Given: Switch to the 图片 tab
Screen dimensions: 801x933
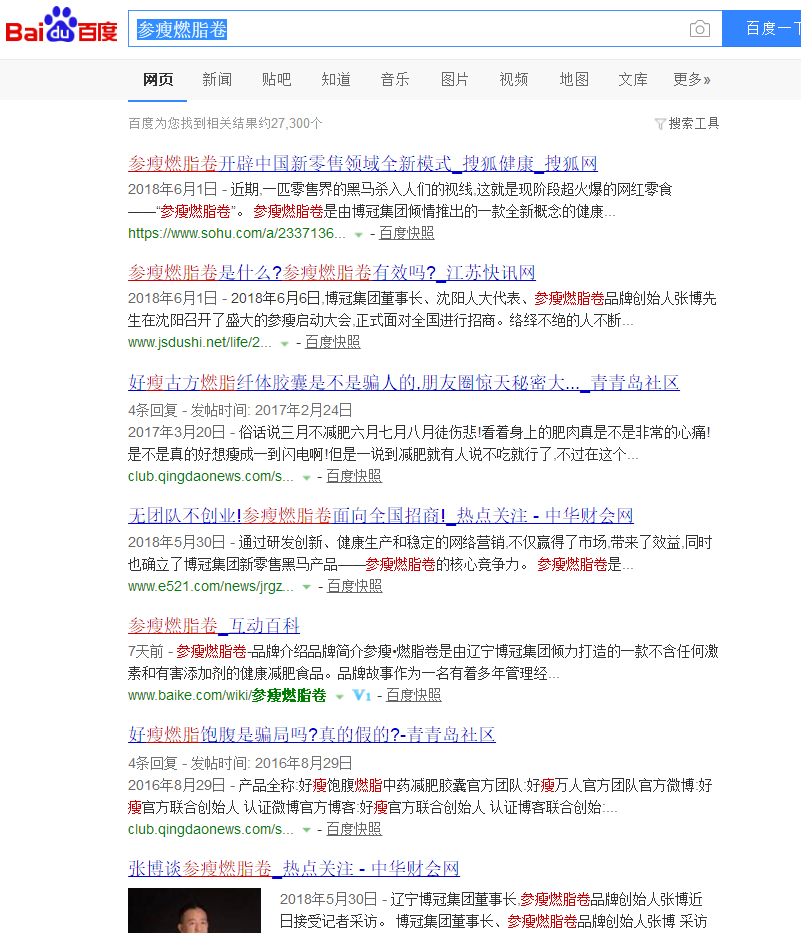Looking at the screenshot, I should pos(455,79).
